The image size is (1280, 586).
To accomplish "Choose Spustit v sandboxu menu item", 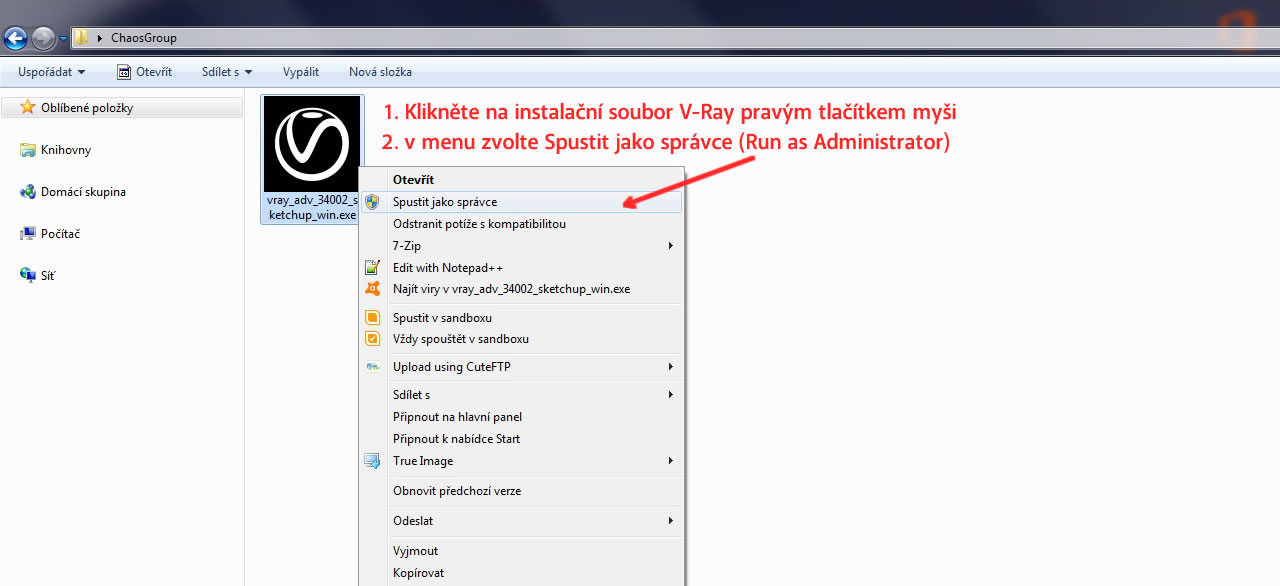I will tap(521, 318).
